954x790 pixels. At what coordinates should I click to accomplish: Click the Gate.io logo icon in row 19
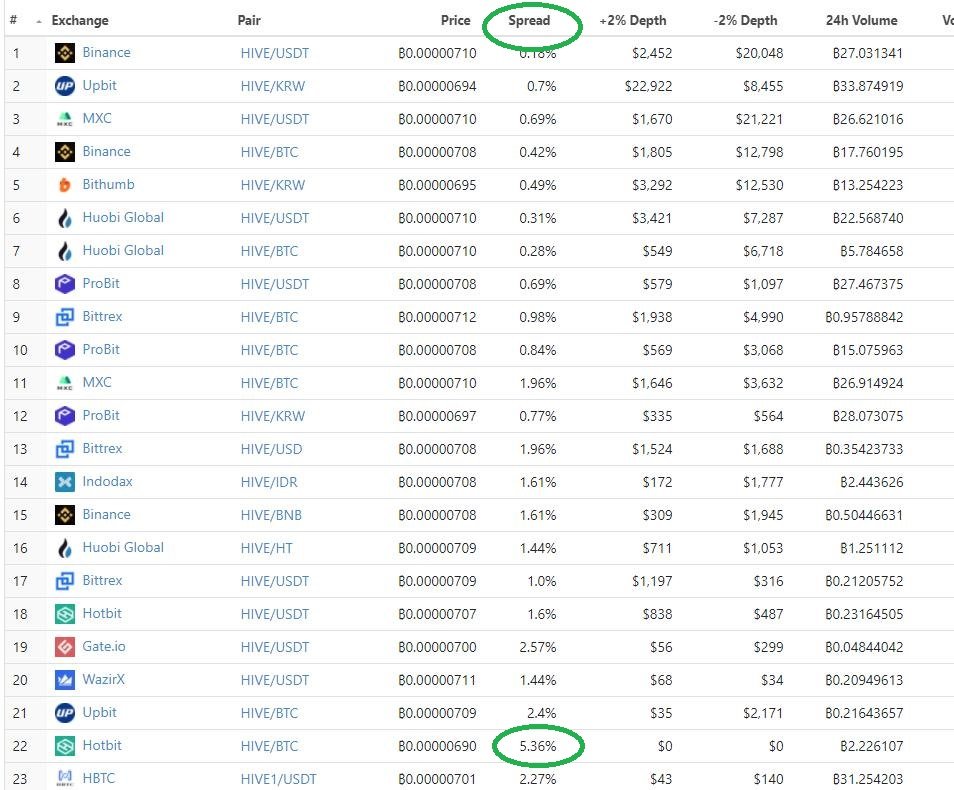(x=64, y=647)
